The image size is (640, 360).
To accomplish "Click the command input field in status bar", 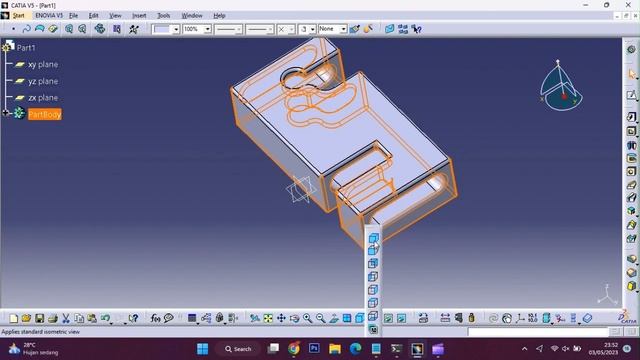I will coord(538,331).
